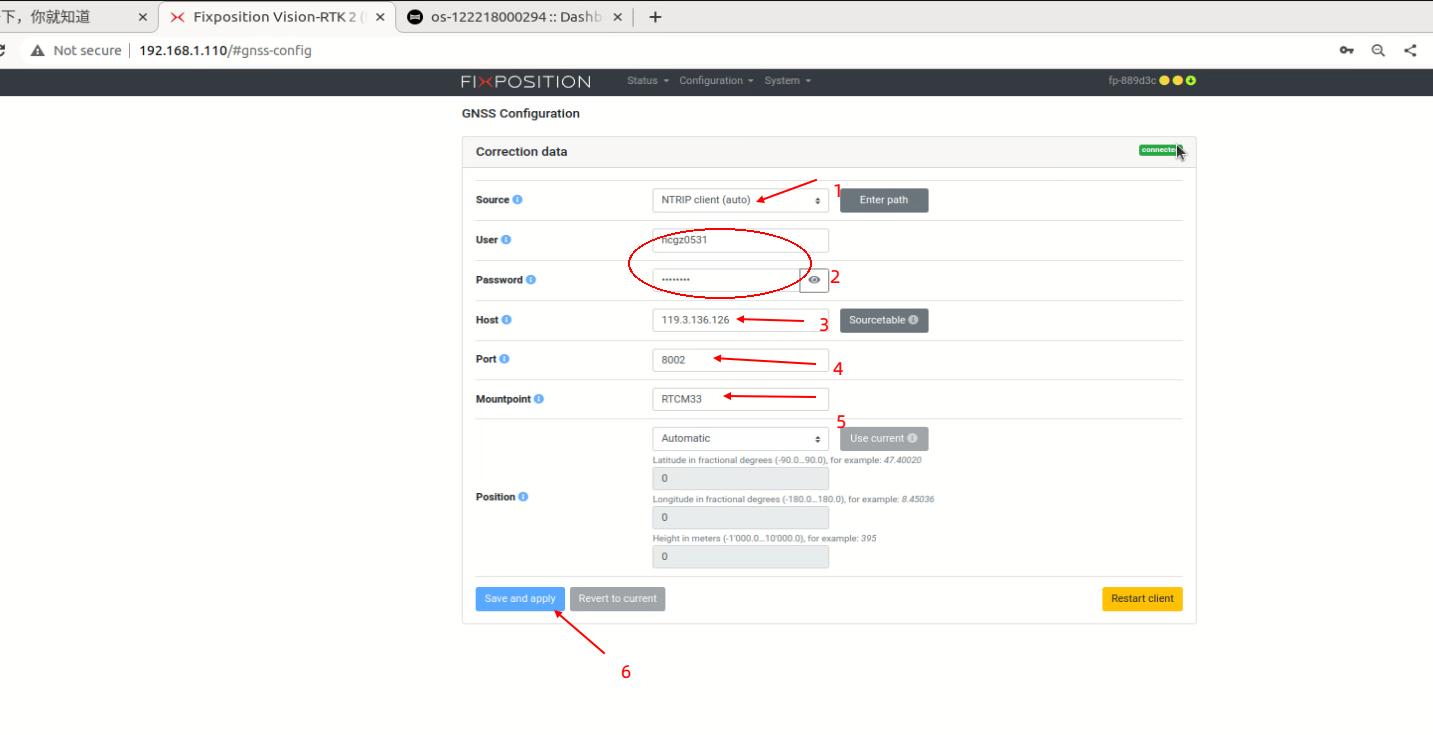Click the Latitude input field
The image size is (1433, 735).
tap(740, 478)
